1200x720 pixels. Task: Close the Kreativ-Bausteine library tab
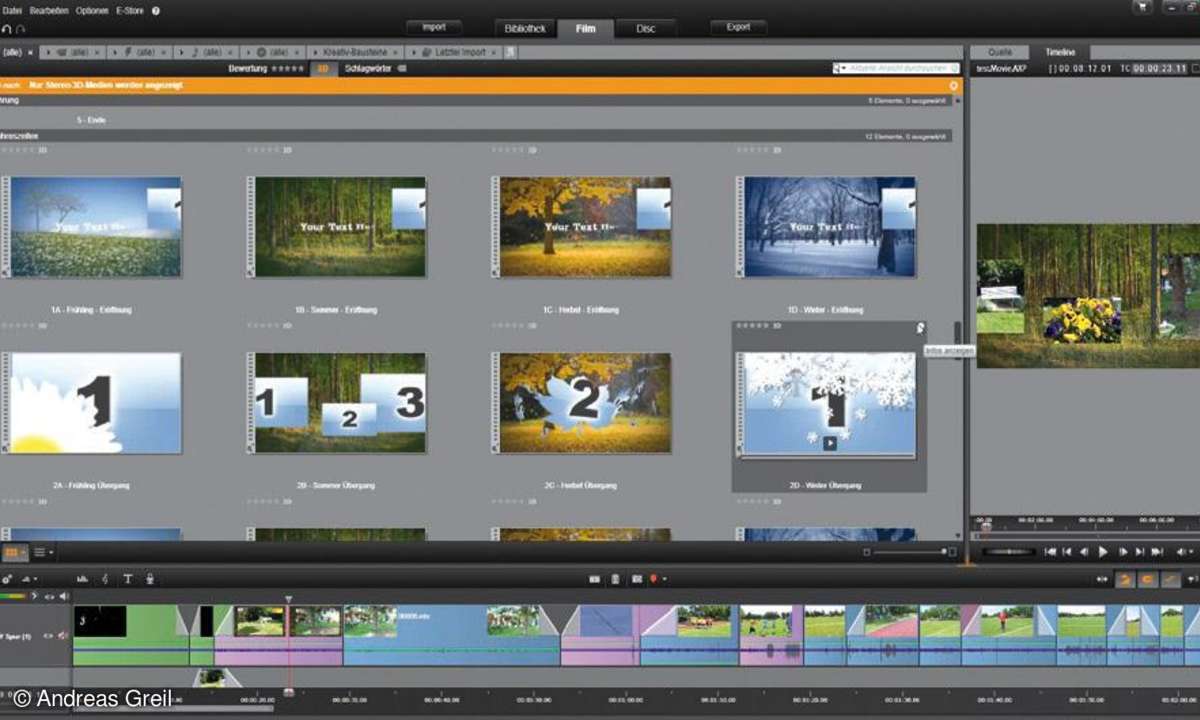click(x=395, y=51)
